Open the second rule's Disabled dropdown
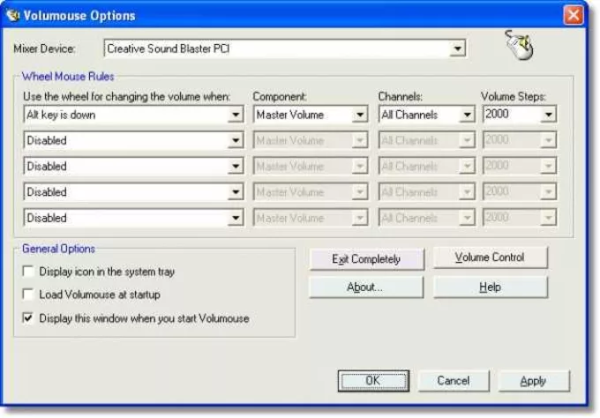The width and height of the screenshot is (600, 418). click(x=134, y=140)
